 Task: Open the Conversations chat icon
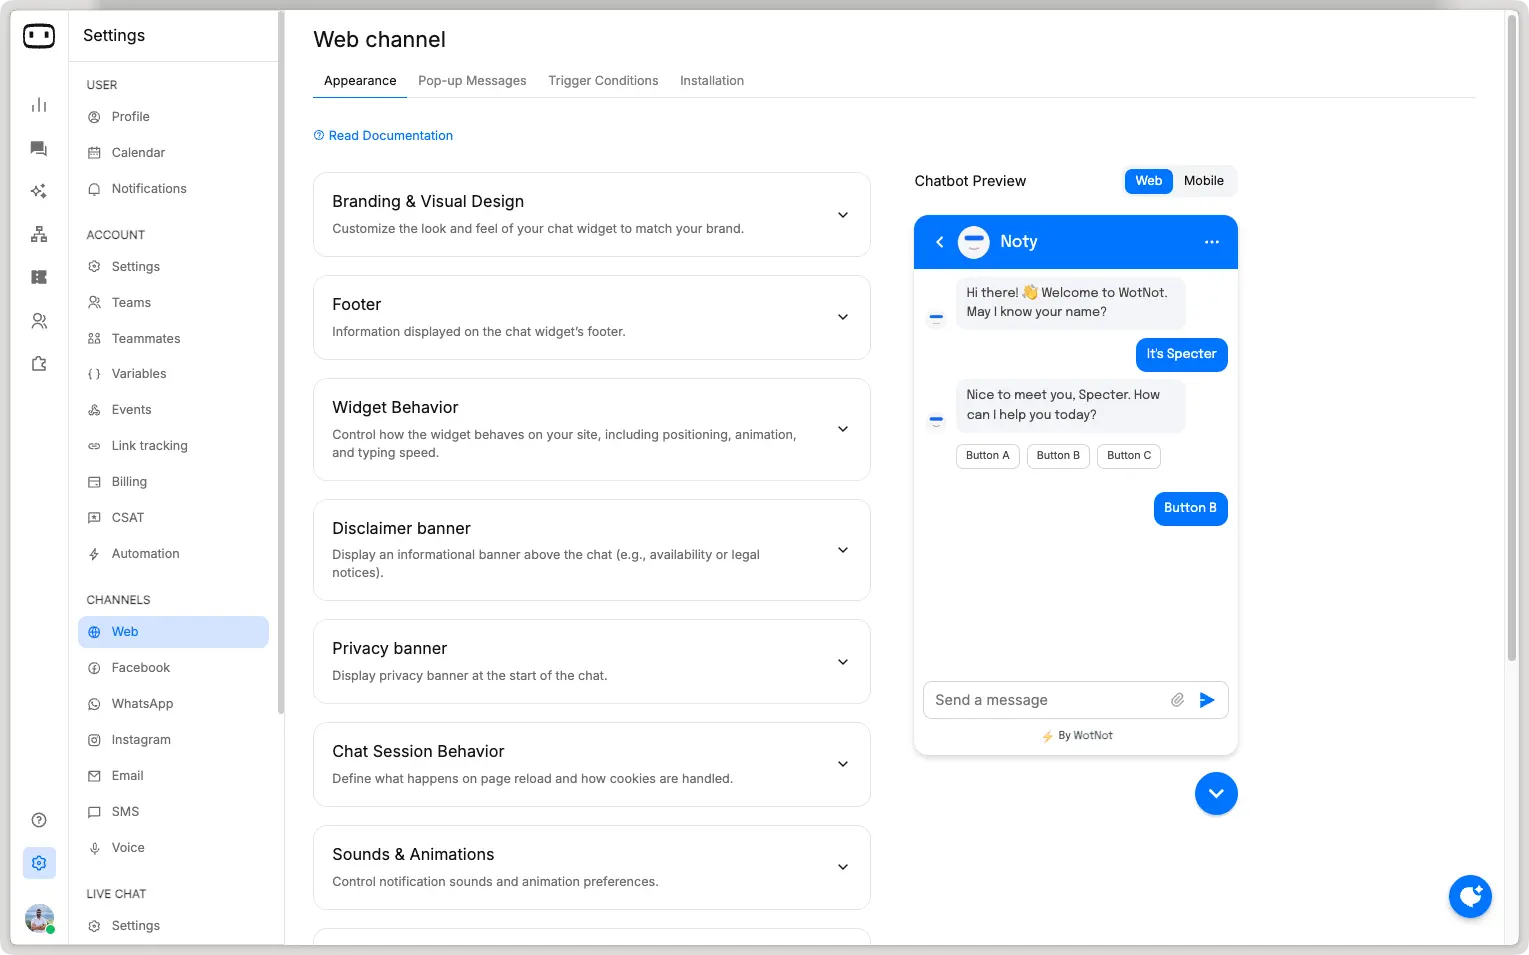39,148
